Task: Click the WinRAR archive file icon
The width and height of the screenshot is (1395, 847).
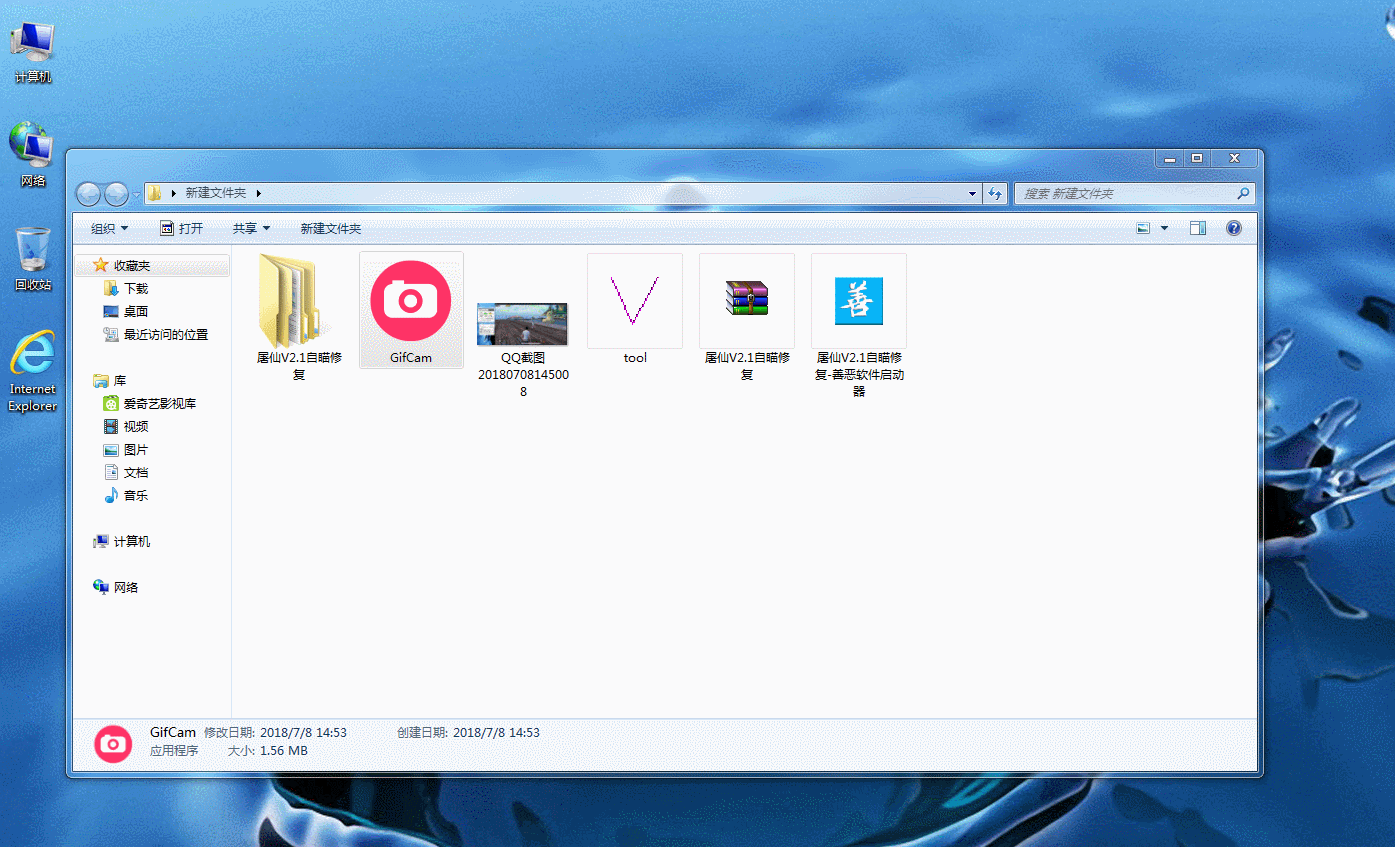Action: [746, 299]
